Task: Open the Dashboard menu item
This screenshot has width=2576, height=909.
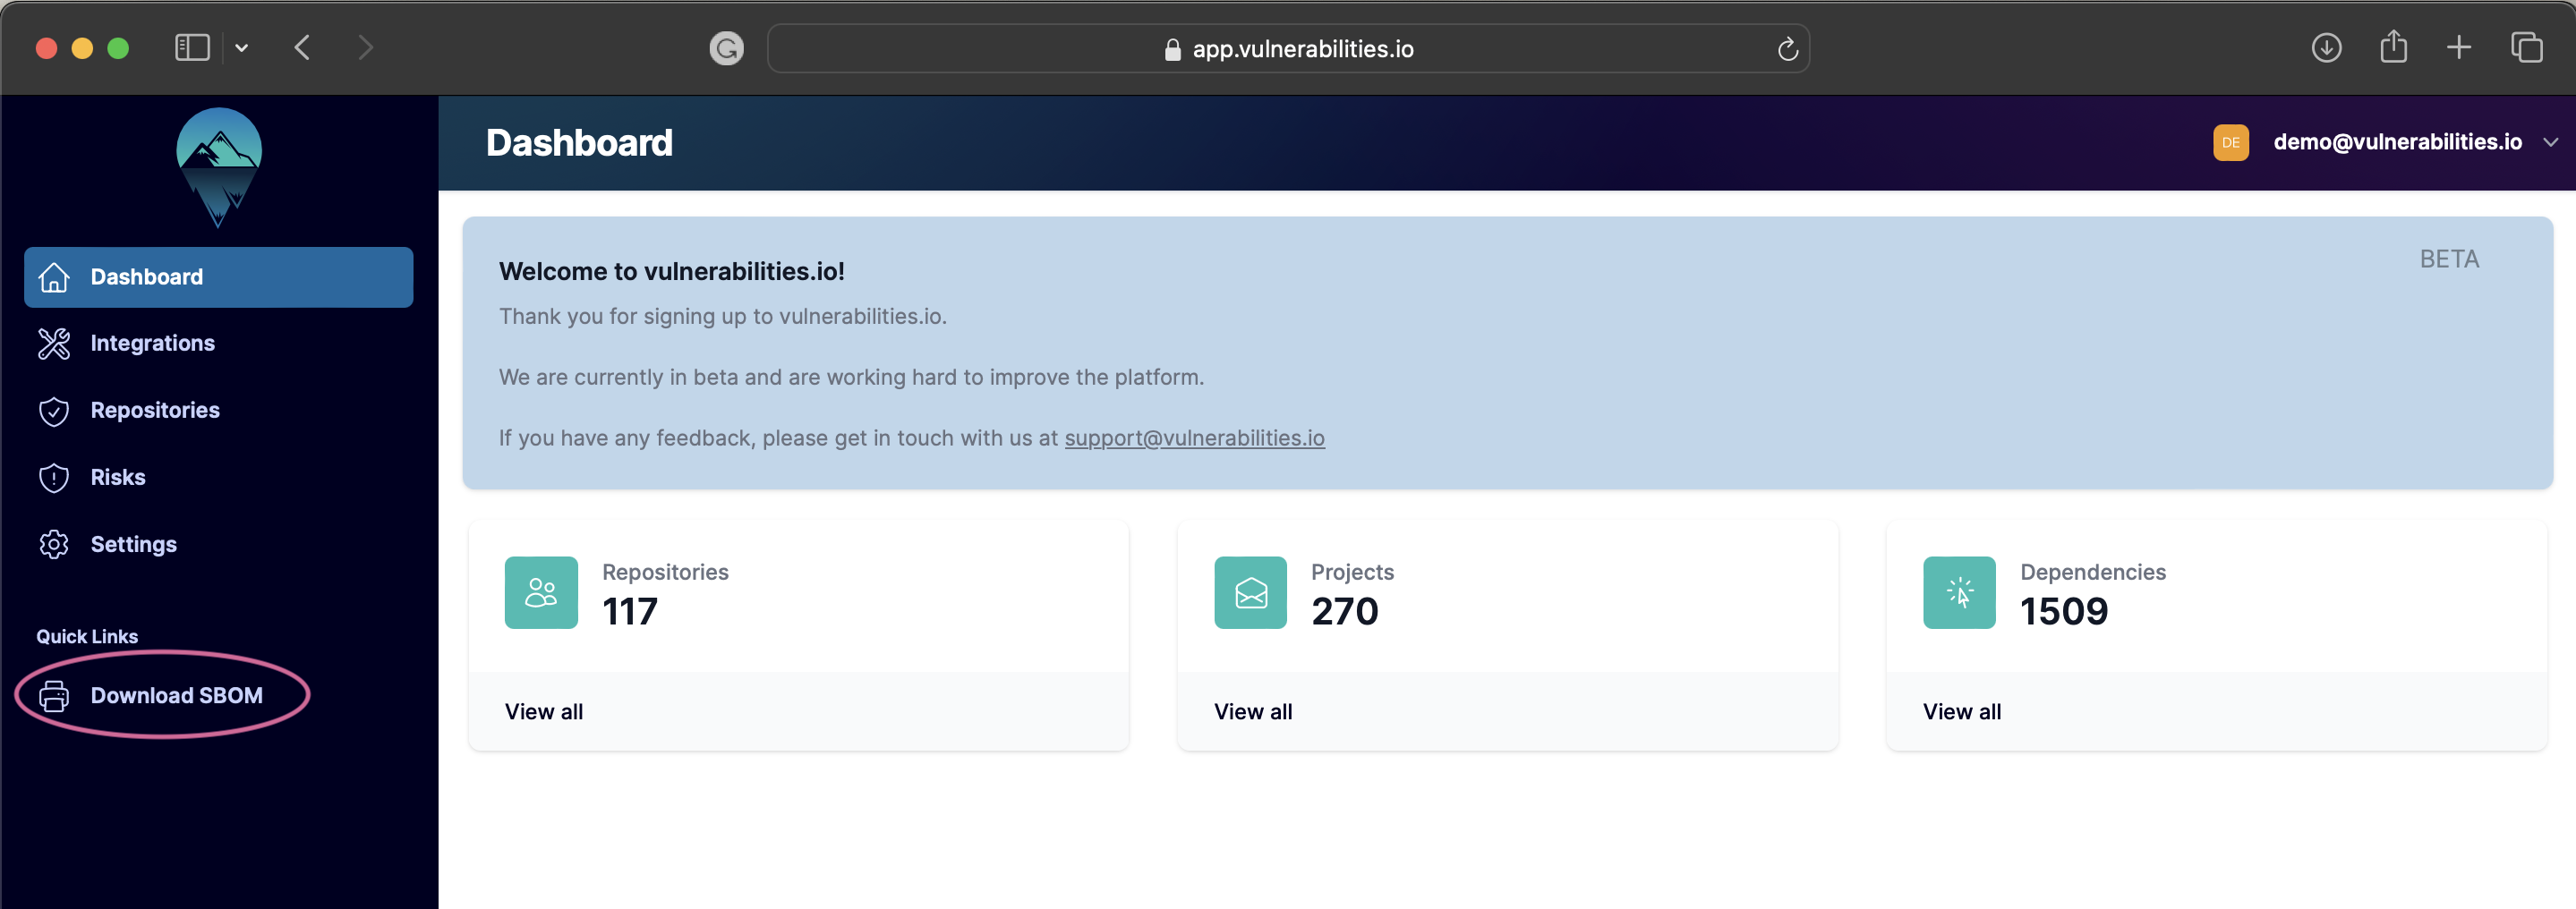Action: 218,277
